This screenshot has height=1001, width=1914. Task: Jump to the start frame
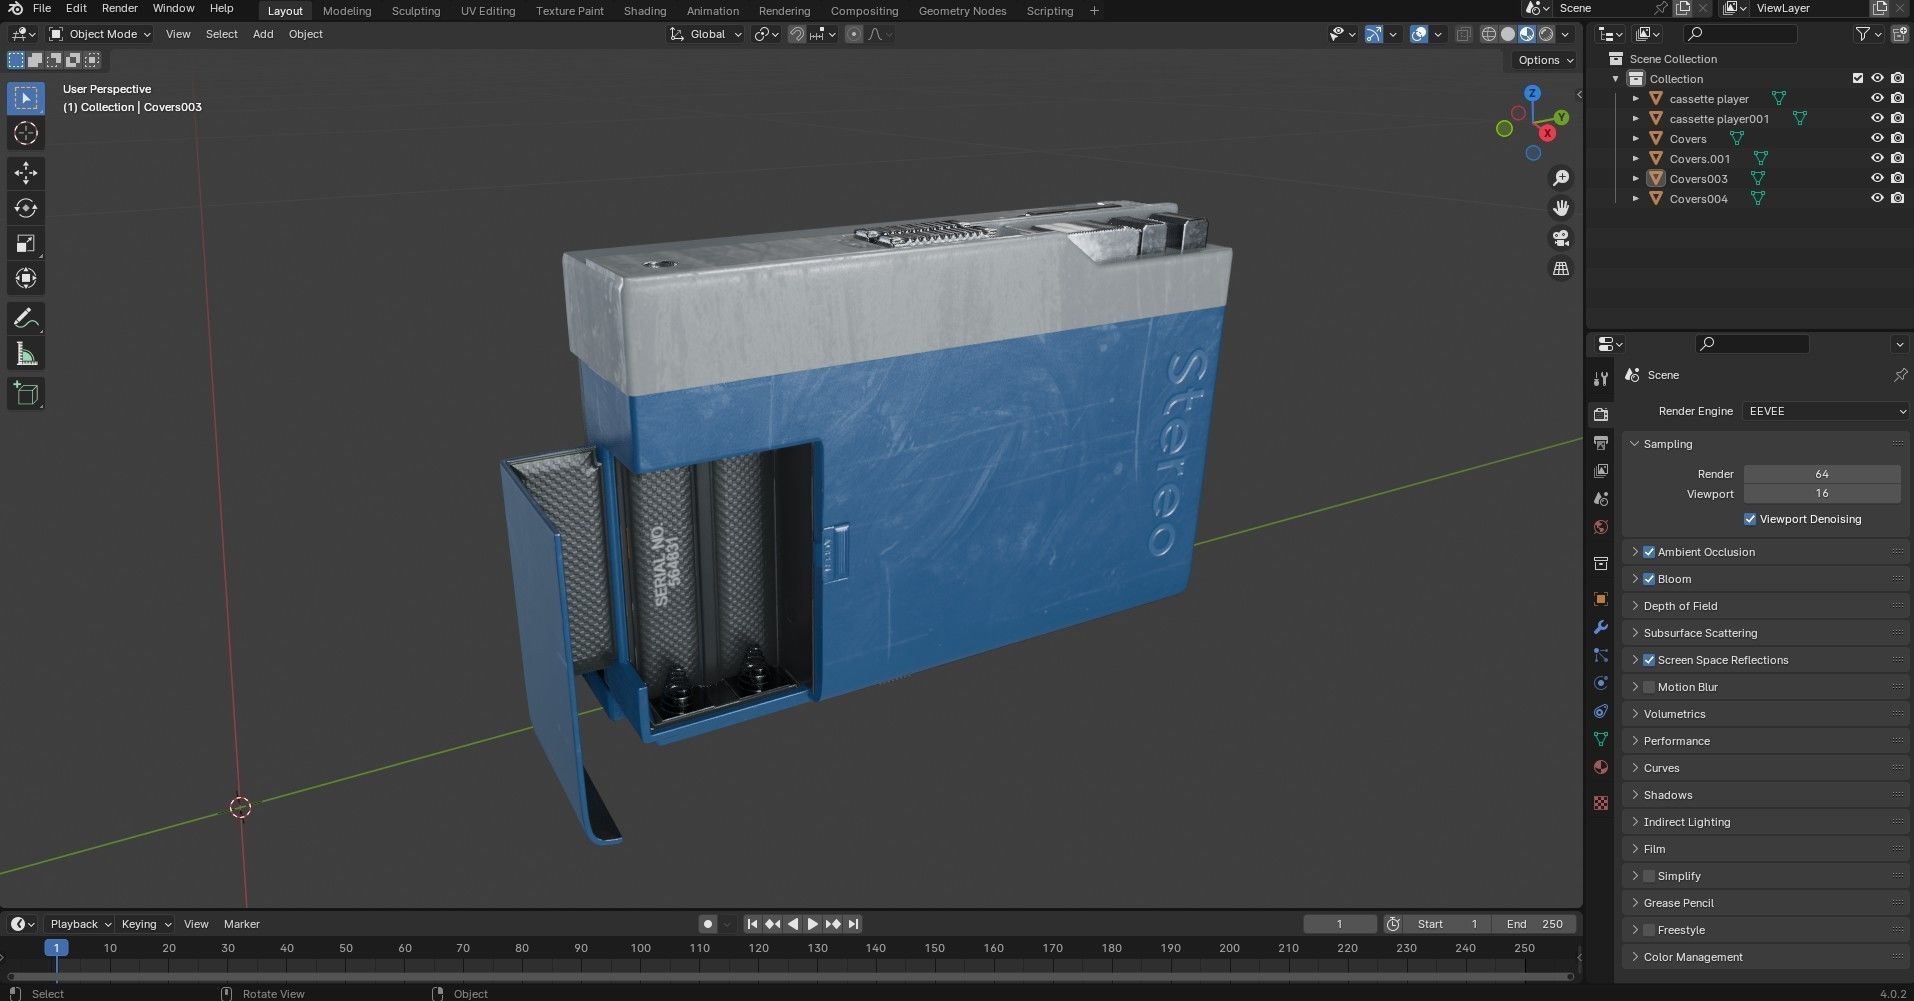pyautogui.click(x=752, y=924)
